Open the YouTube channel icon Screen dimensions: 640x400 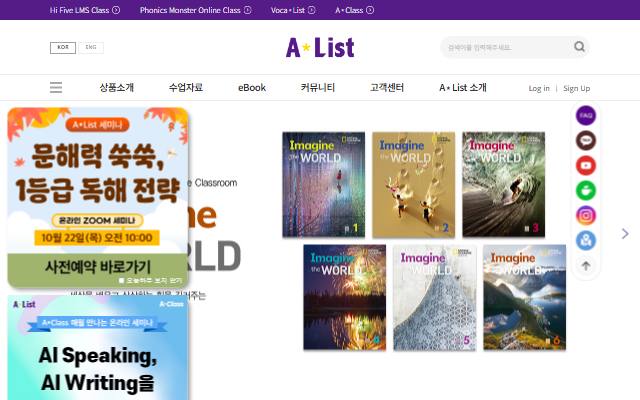[586, 165]
